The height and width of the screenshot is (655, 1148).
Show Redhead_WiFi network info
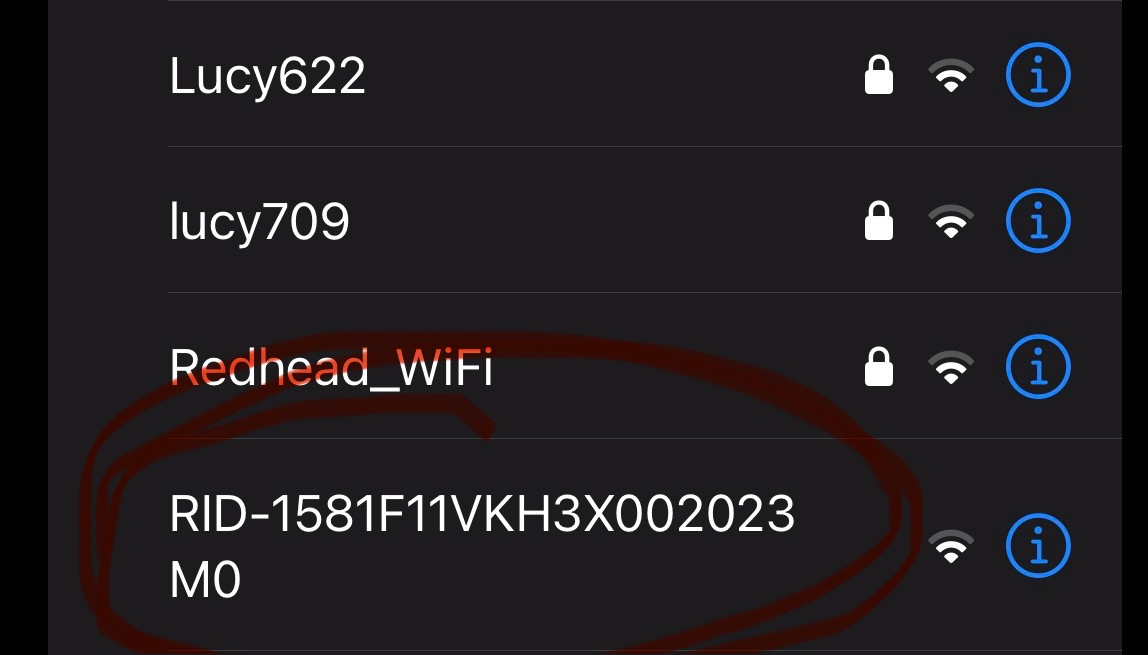(x=1038, y=366)
